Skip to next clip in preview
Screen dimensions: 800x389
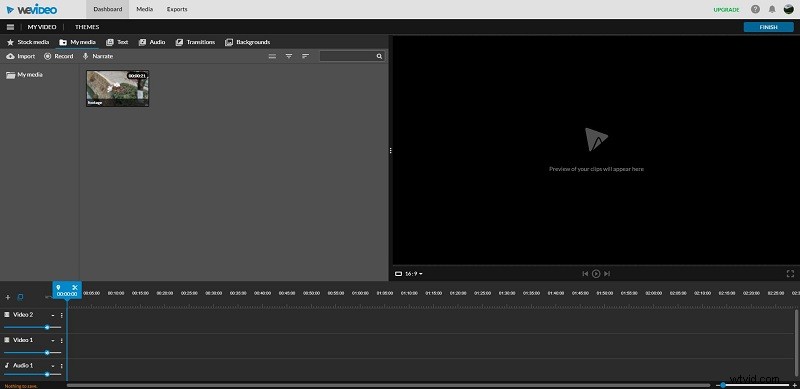607,274
